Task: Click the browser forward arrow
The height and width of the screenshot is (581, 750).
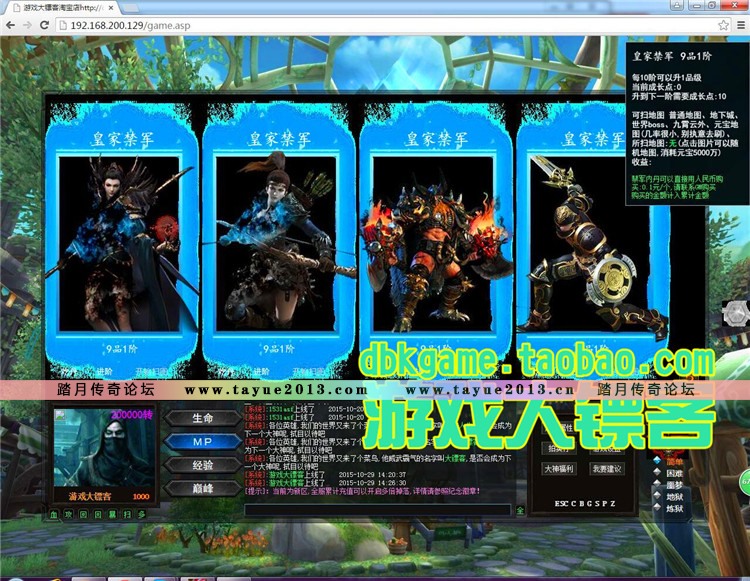Action: [27, 25]
